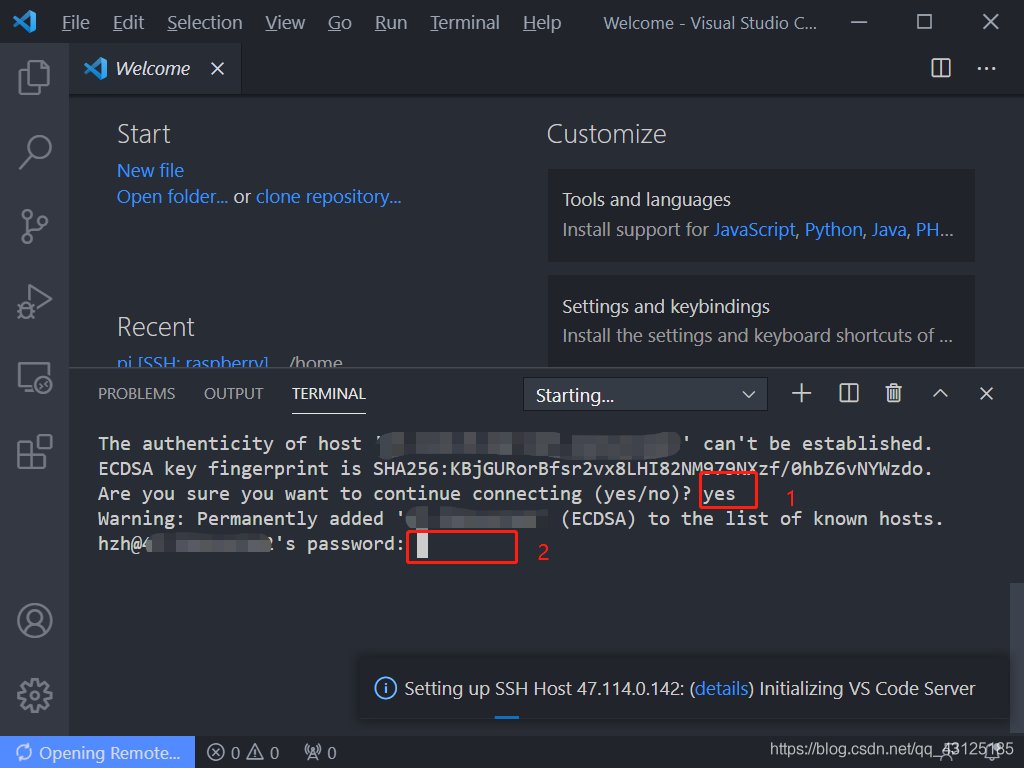Open the Accounts menu icon
Screen dimensions: 1024x768
pos(35,620)
